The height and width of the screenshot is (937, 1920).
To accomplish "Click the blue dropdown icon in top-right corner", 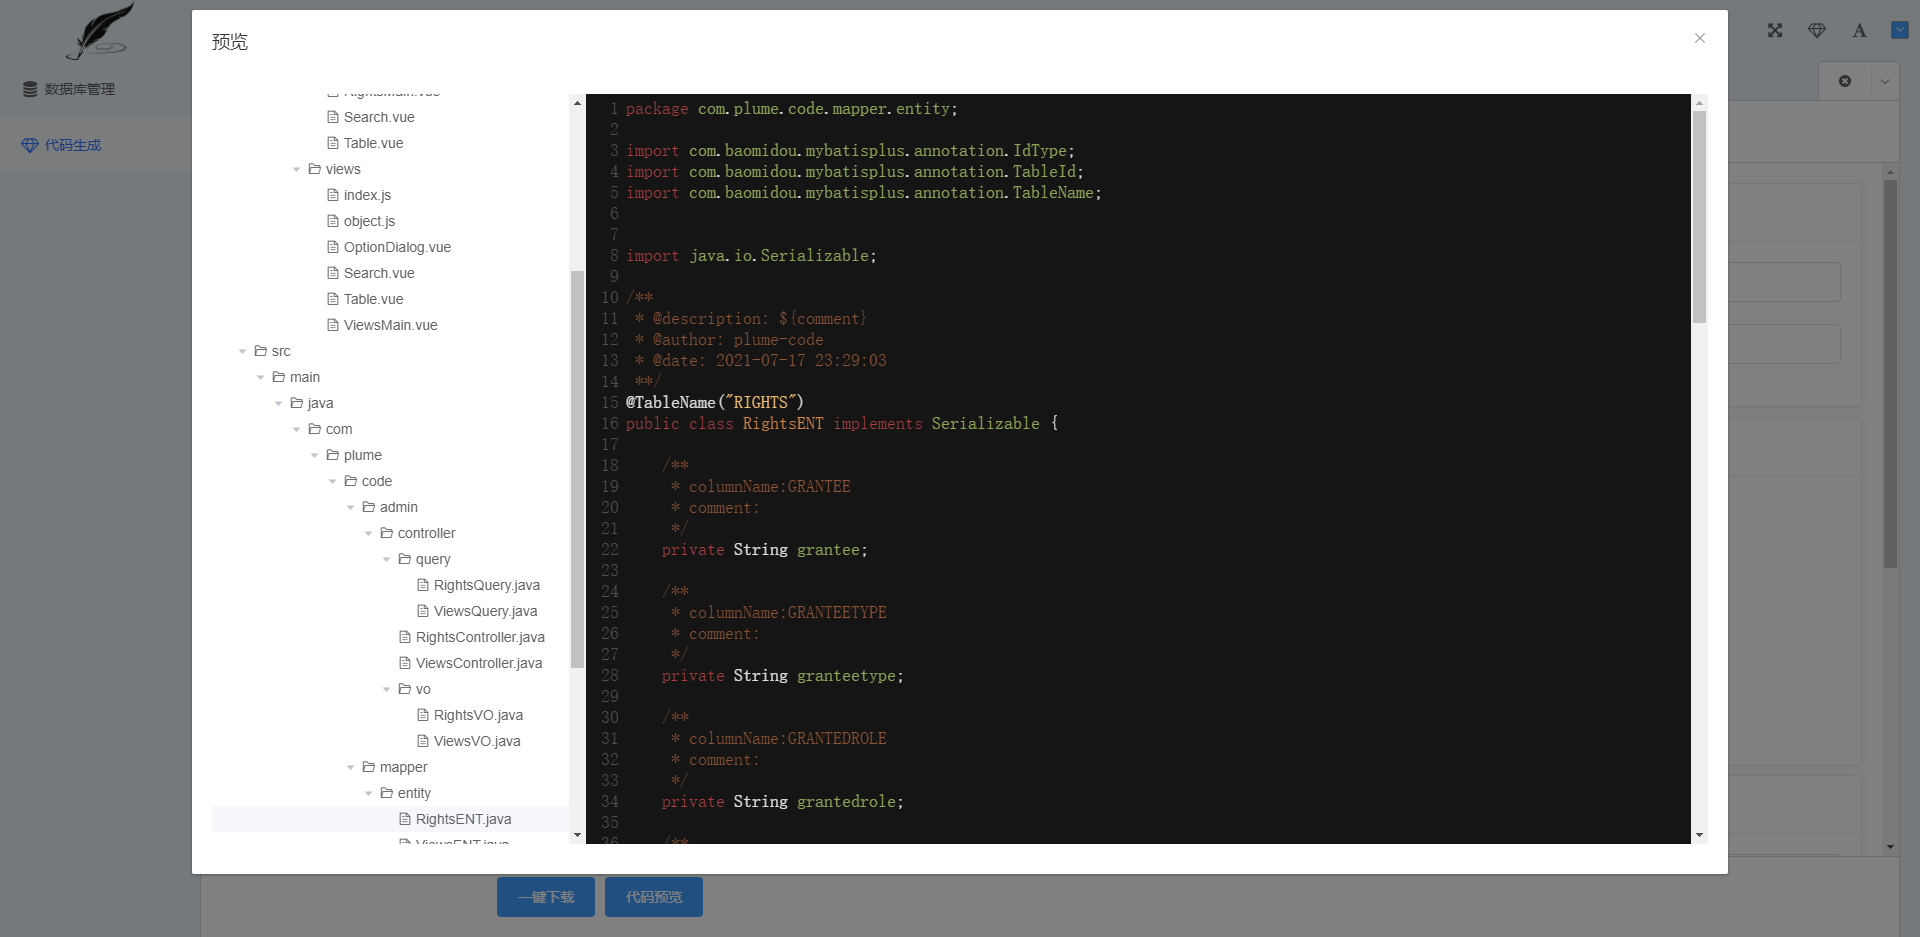I will [x=1900, y=30].
